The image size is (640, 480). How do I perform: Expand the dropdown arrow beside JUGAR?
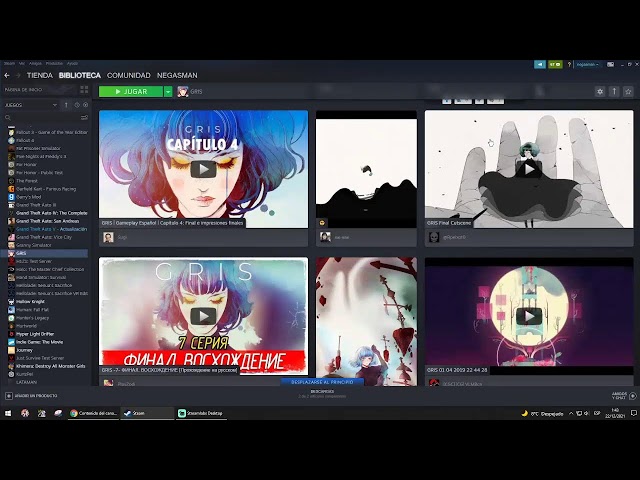[168, 91]
